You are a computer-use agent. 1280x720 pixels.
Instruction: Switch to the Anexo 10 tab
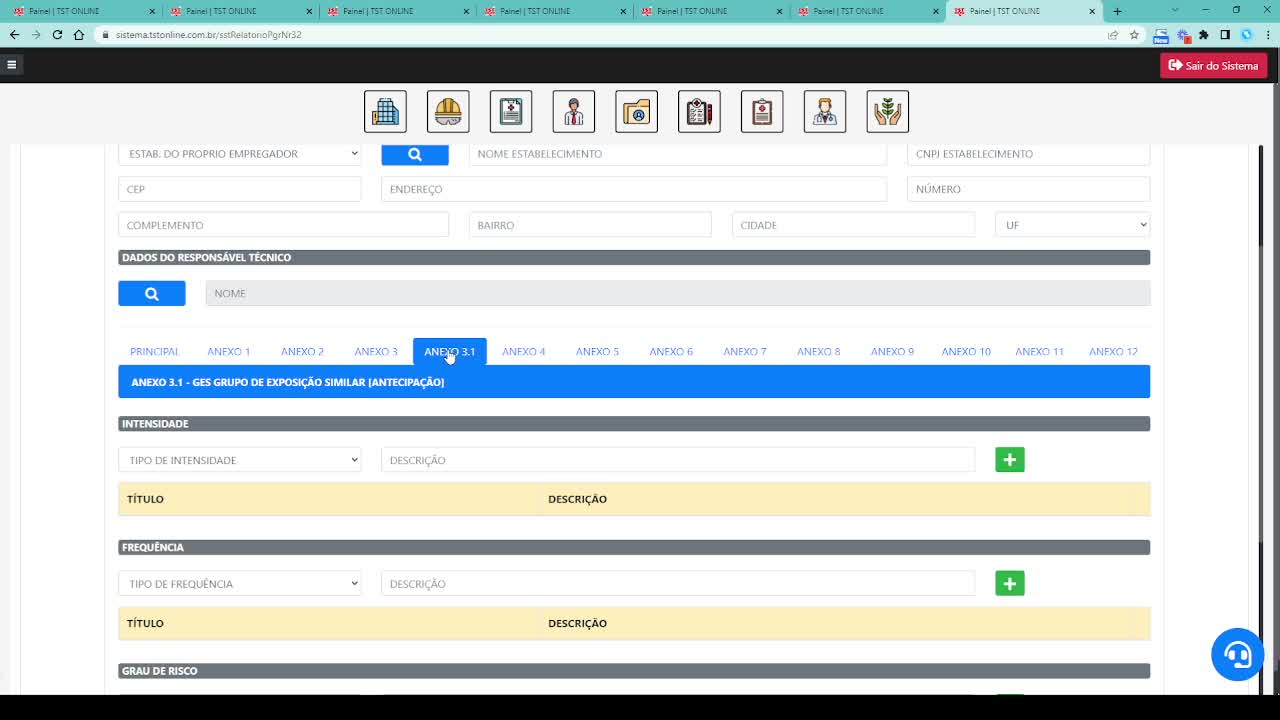pyautogui.click(x=966, y=351)
